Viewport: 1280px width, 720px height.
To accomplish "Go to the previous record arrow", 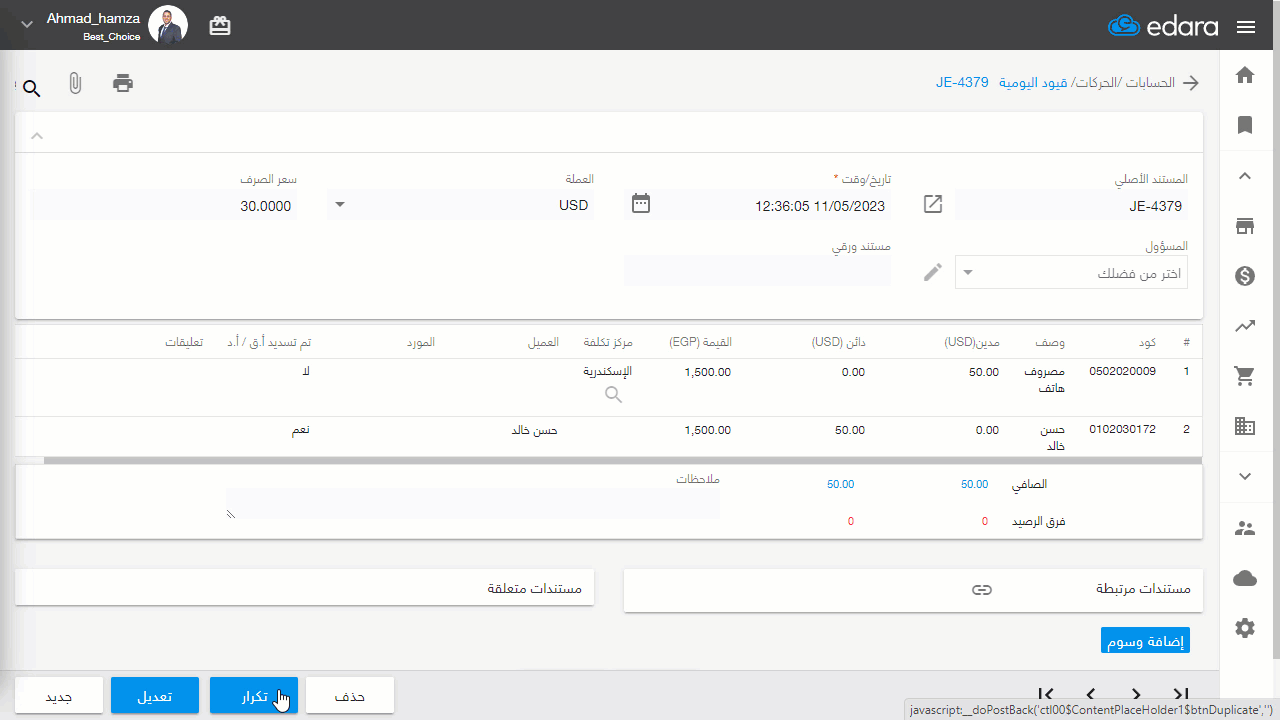I will point(1091,694).
